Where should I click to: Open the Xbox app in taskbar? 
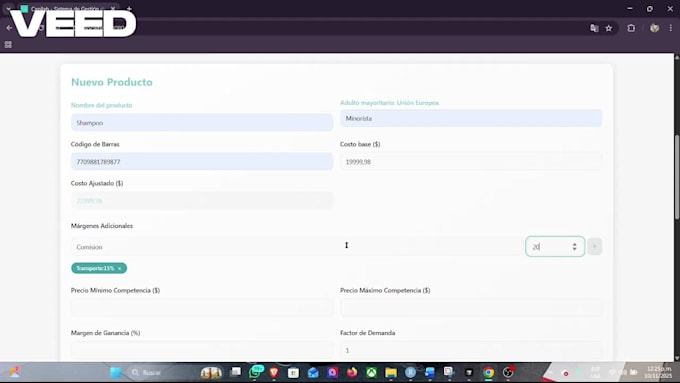(x=372, y=372)
